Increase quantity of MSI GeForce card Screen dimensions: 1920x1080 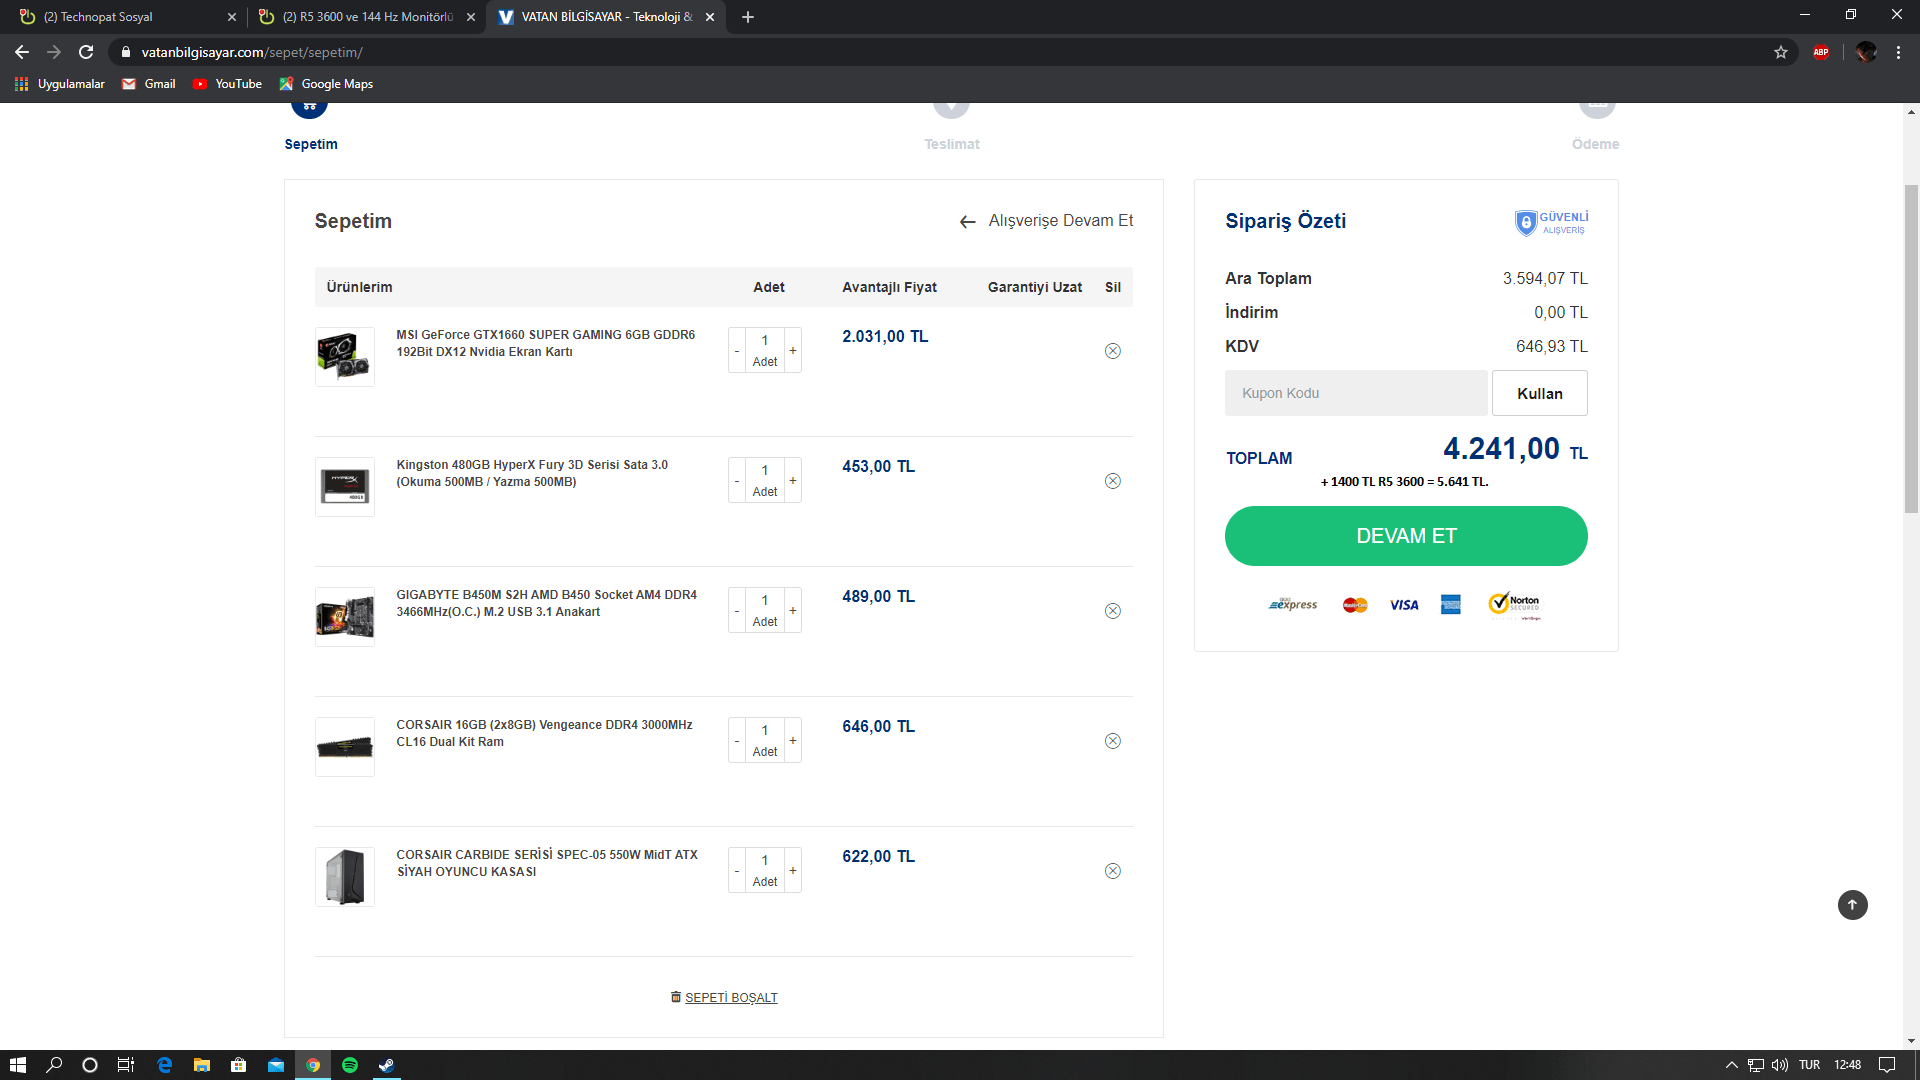793,351
